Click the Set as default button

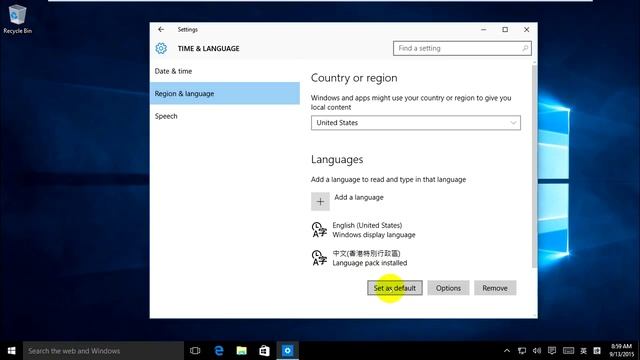point(395,288)
